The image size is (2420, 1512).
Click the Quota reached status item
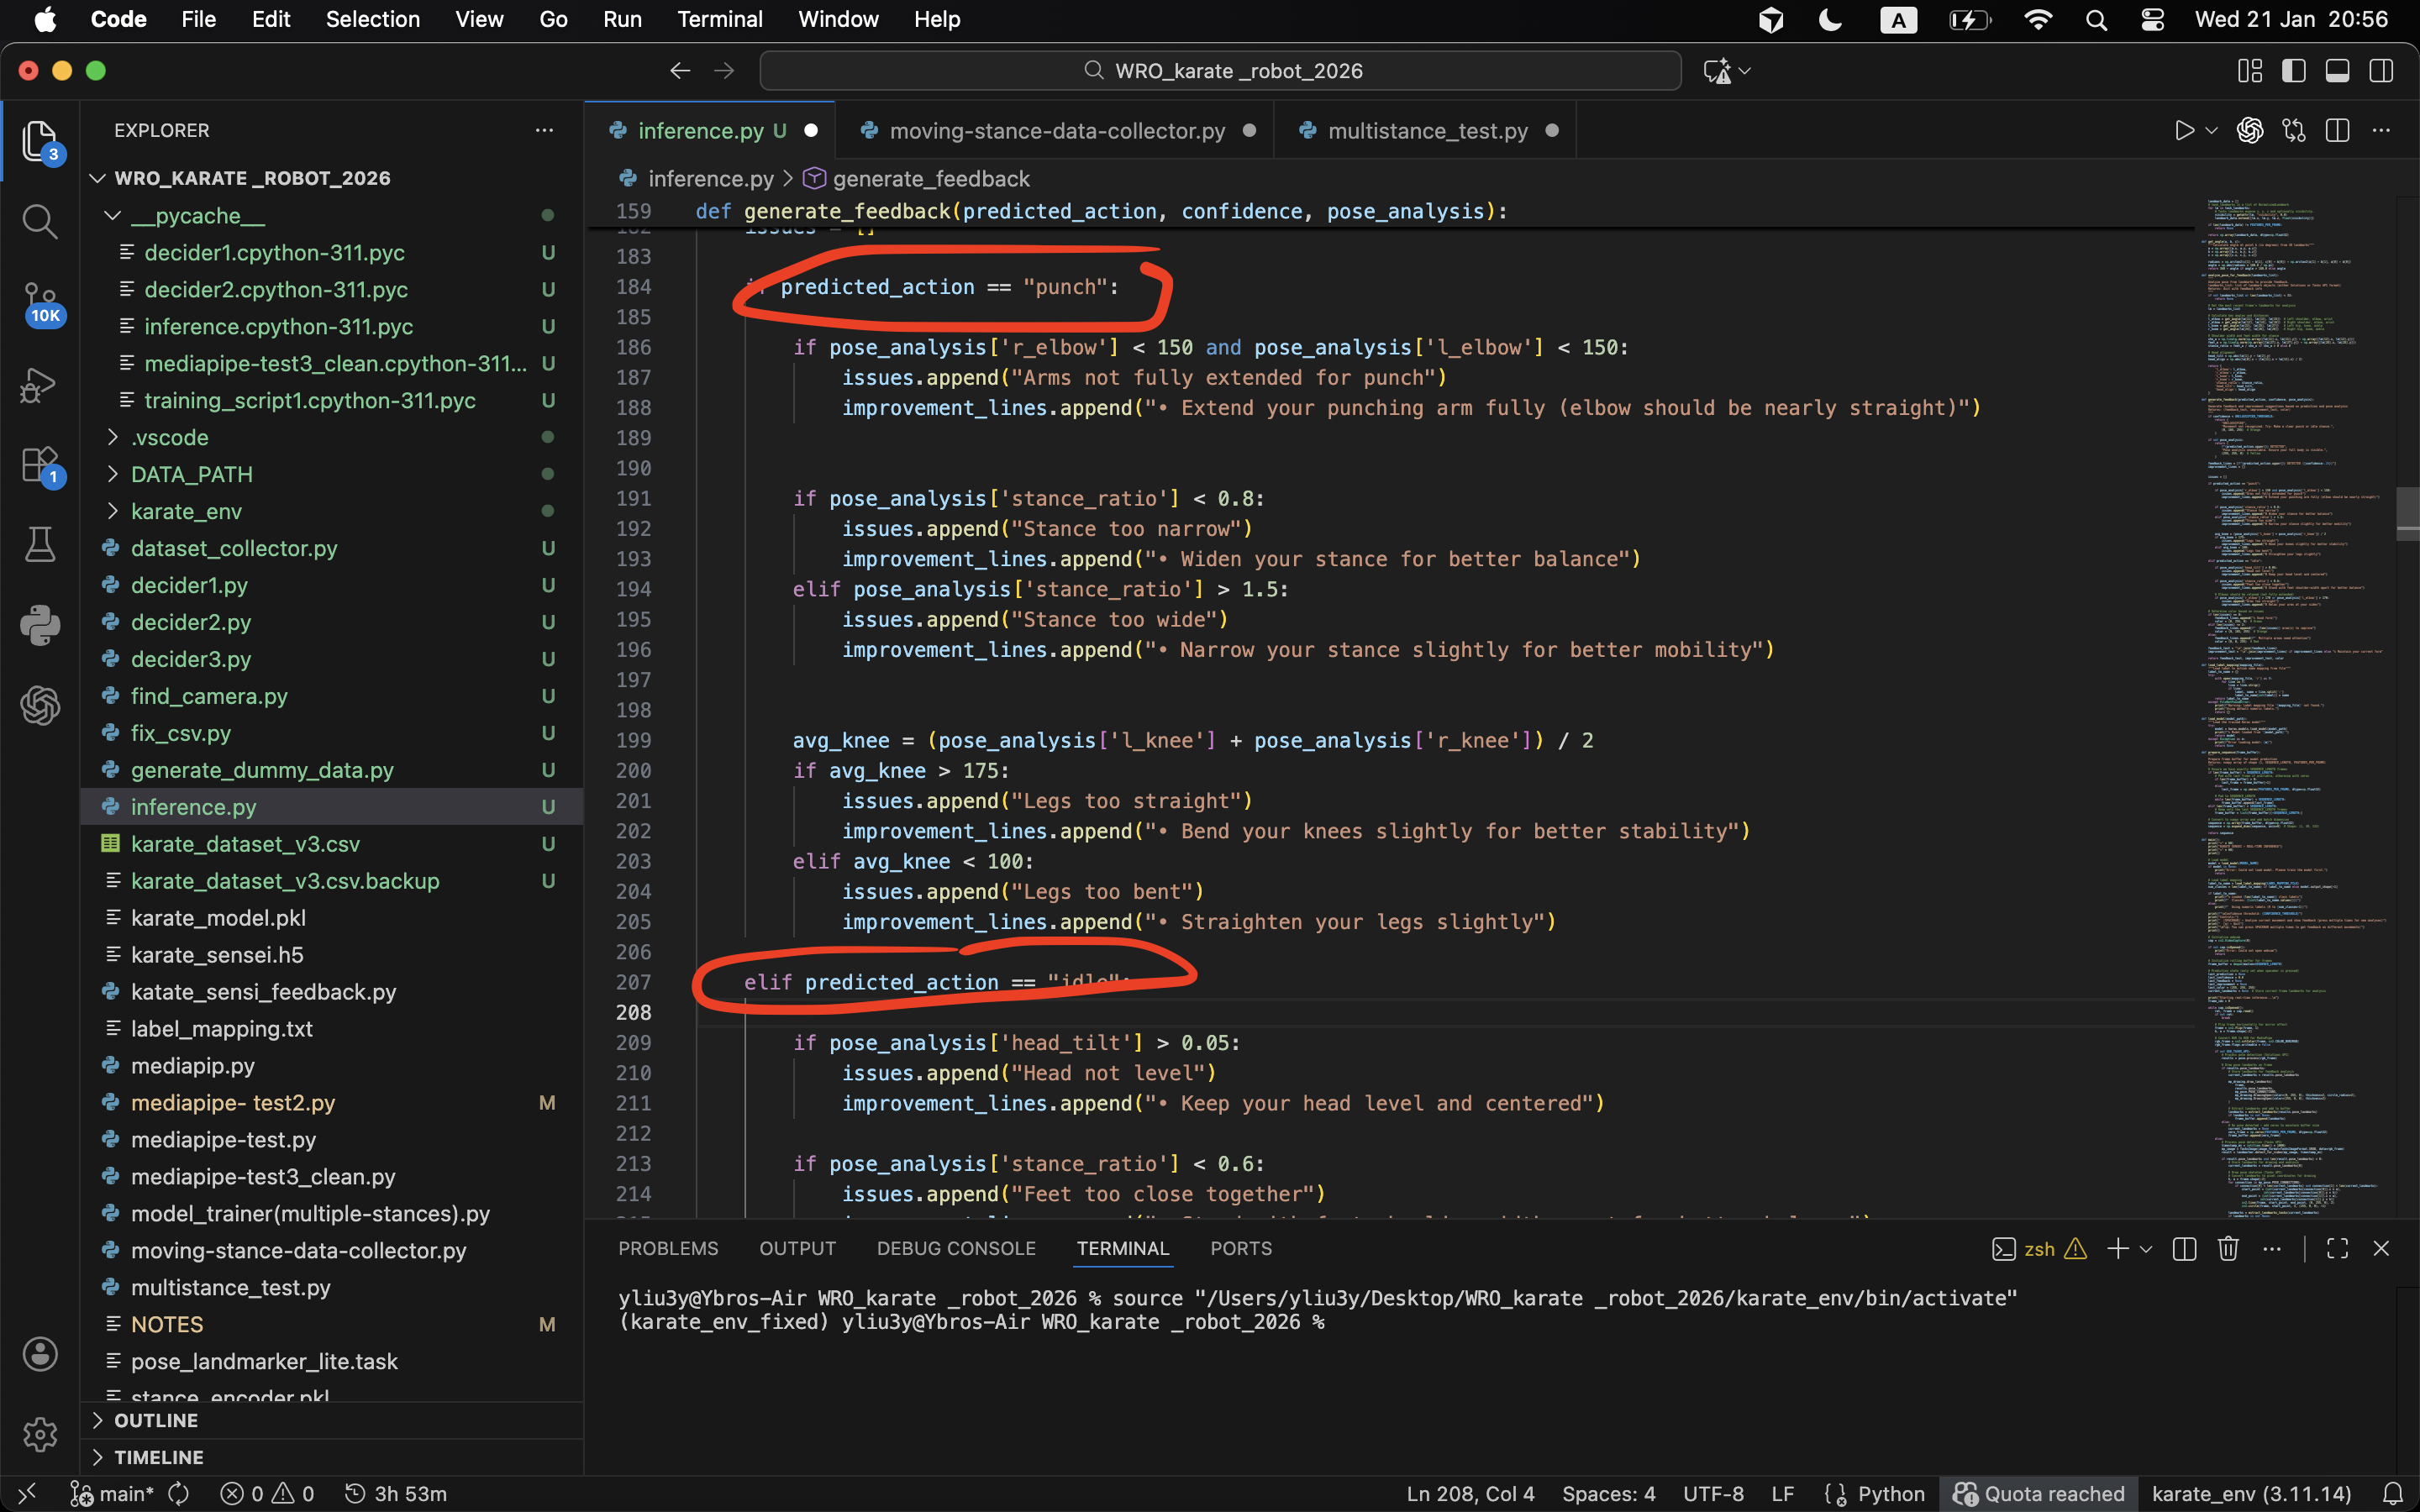[x=2039, y=1493]
